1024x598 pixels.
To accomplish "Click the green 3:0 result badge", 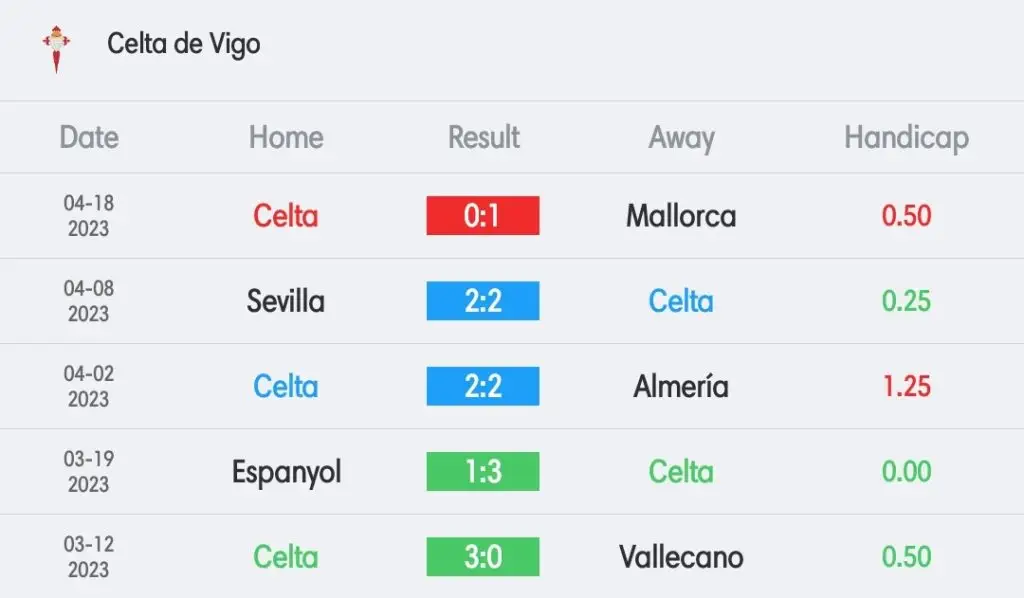I will pos(483,557).
